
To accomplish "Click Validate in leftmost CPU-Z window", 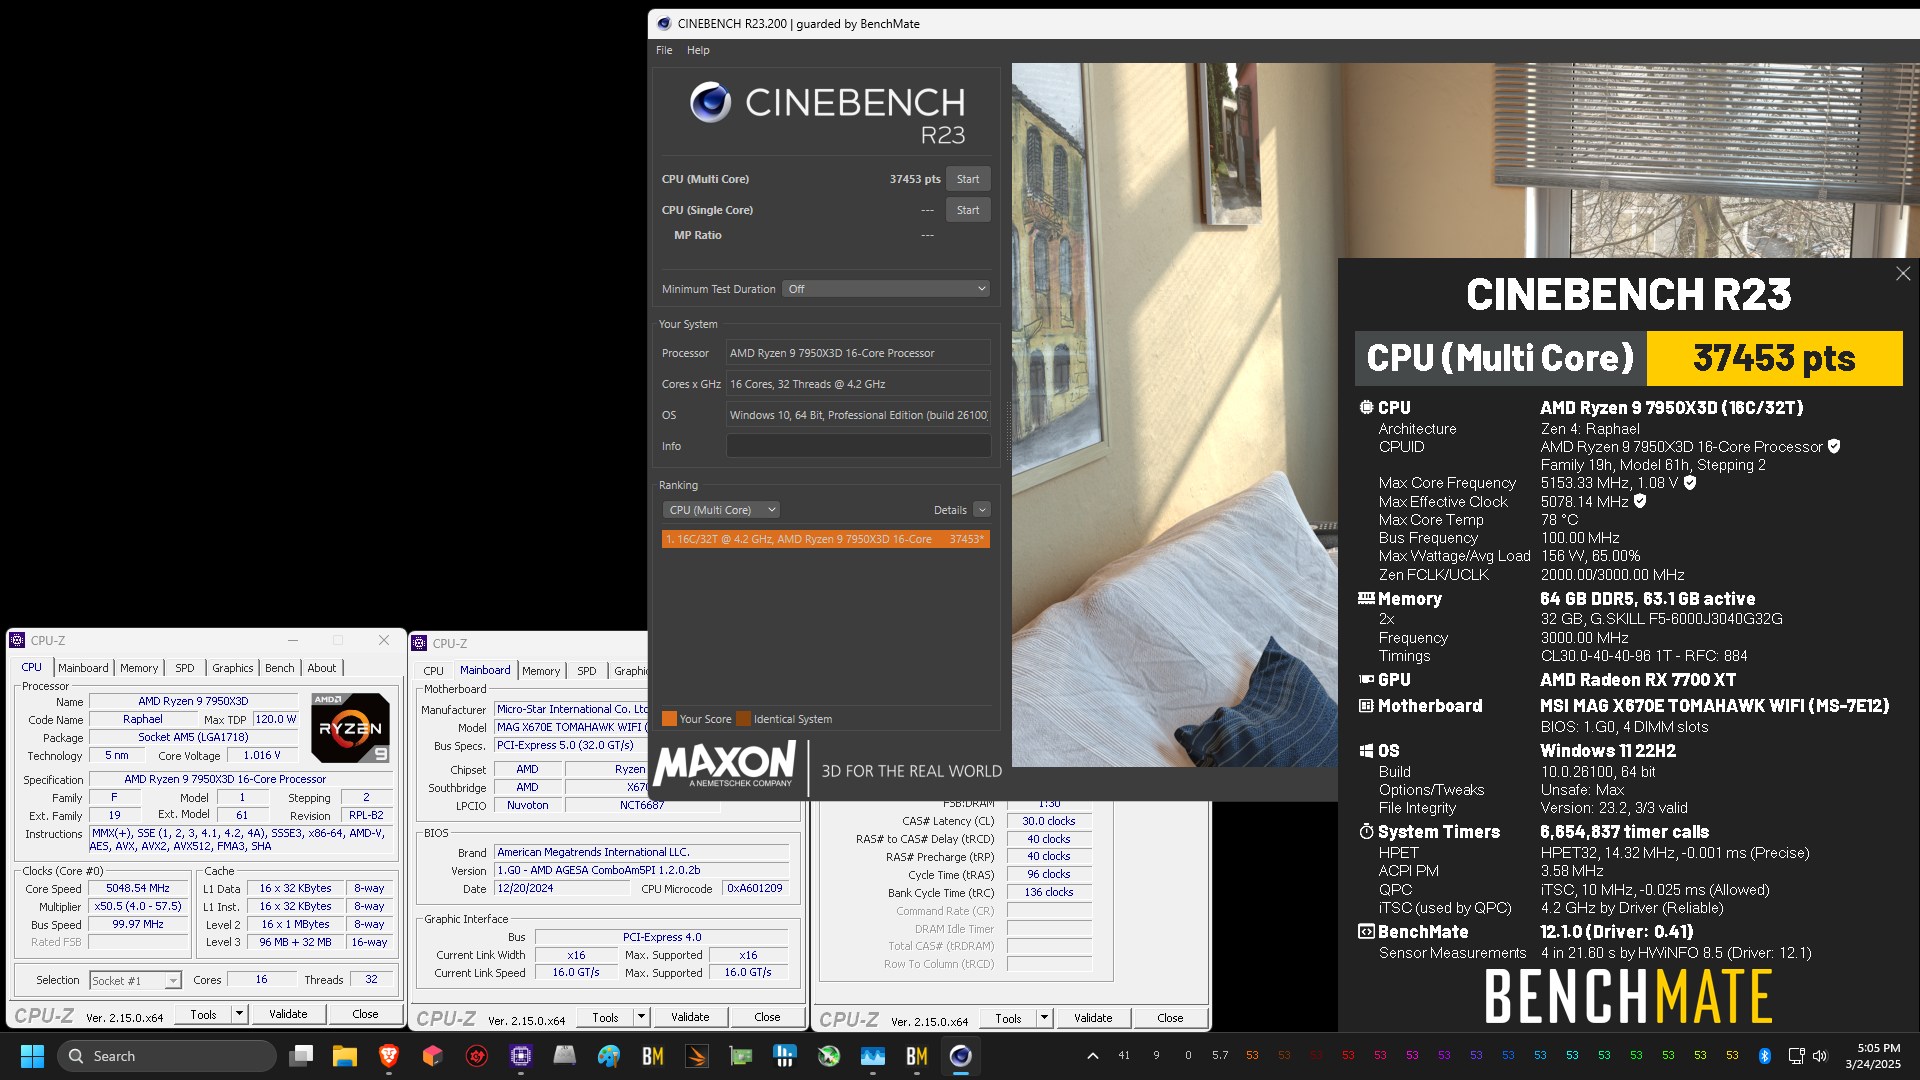I will click(288, 1014).
